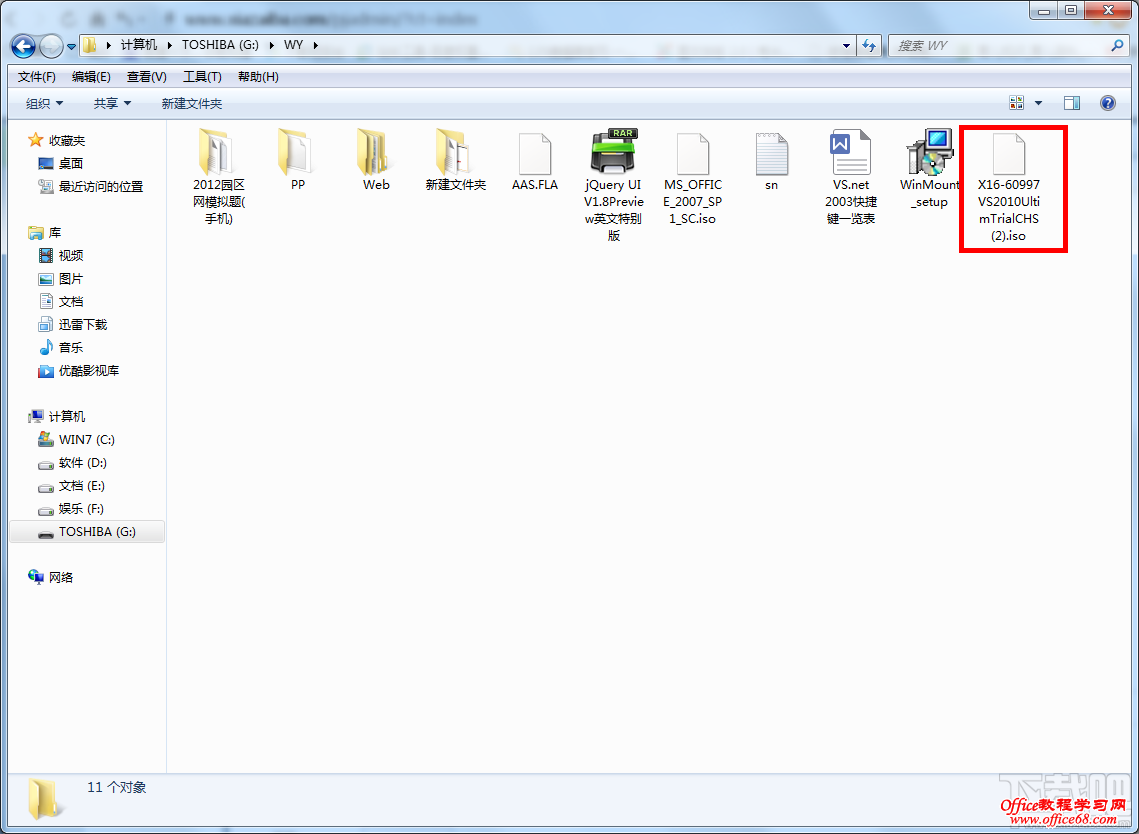1139x834 pixels.
Task: Select the 文档 (E:) drive
Action: (72, 485)
